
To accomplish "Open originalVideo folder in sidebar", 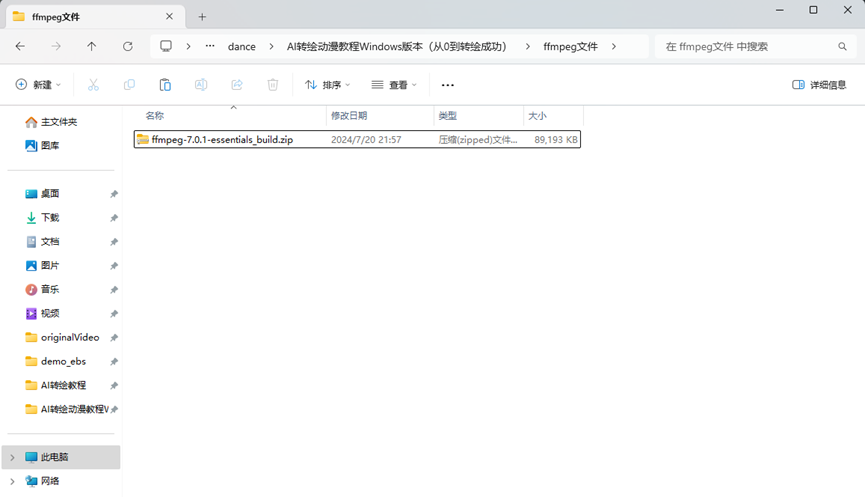I will pos(62,338).
